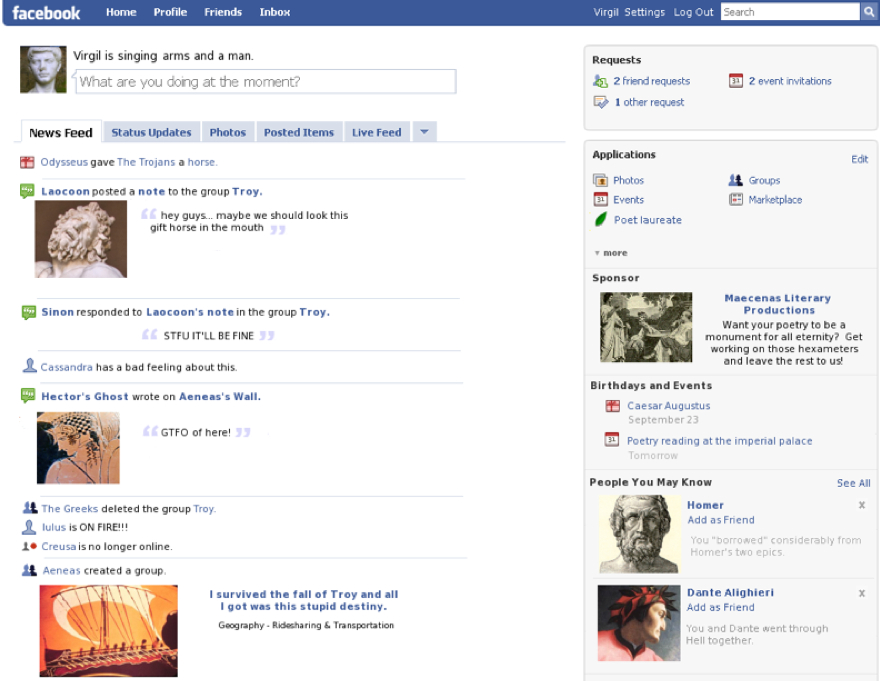Click the birthday cake icon next to Caesar Augustus

point(613,405)
